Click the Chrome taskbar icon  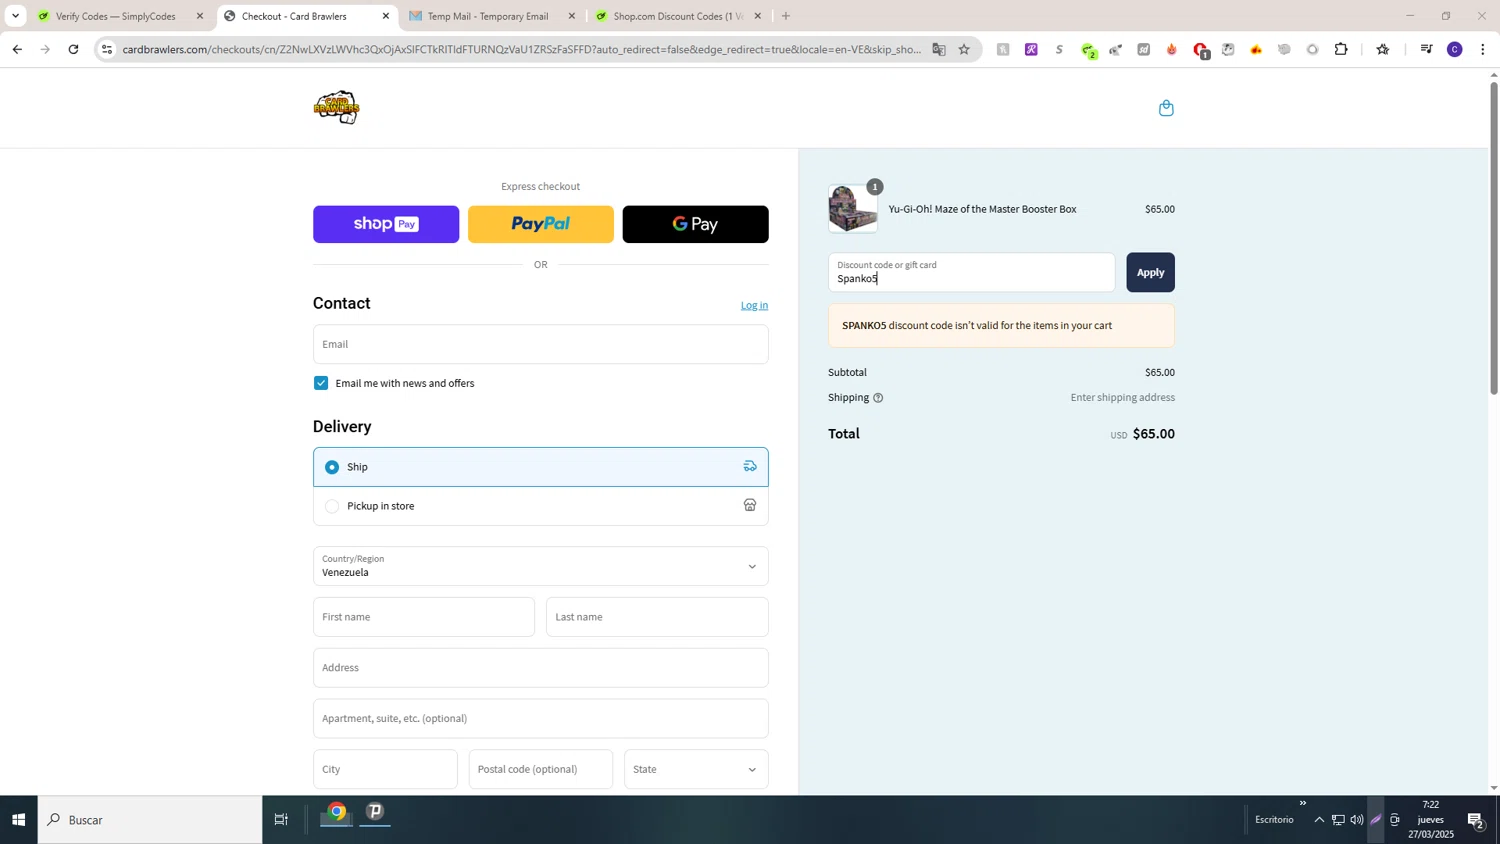(x=337, y=813)
